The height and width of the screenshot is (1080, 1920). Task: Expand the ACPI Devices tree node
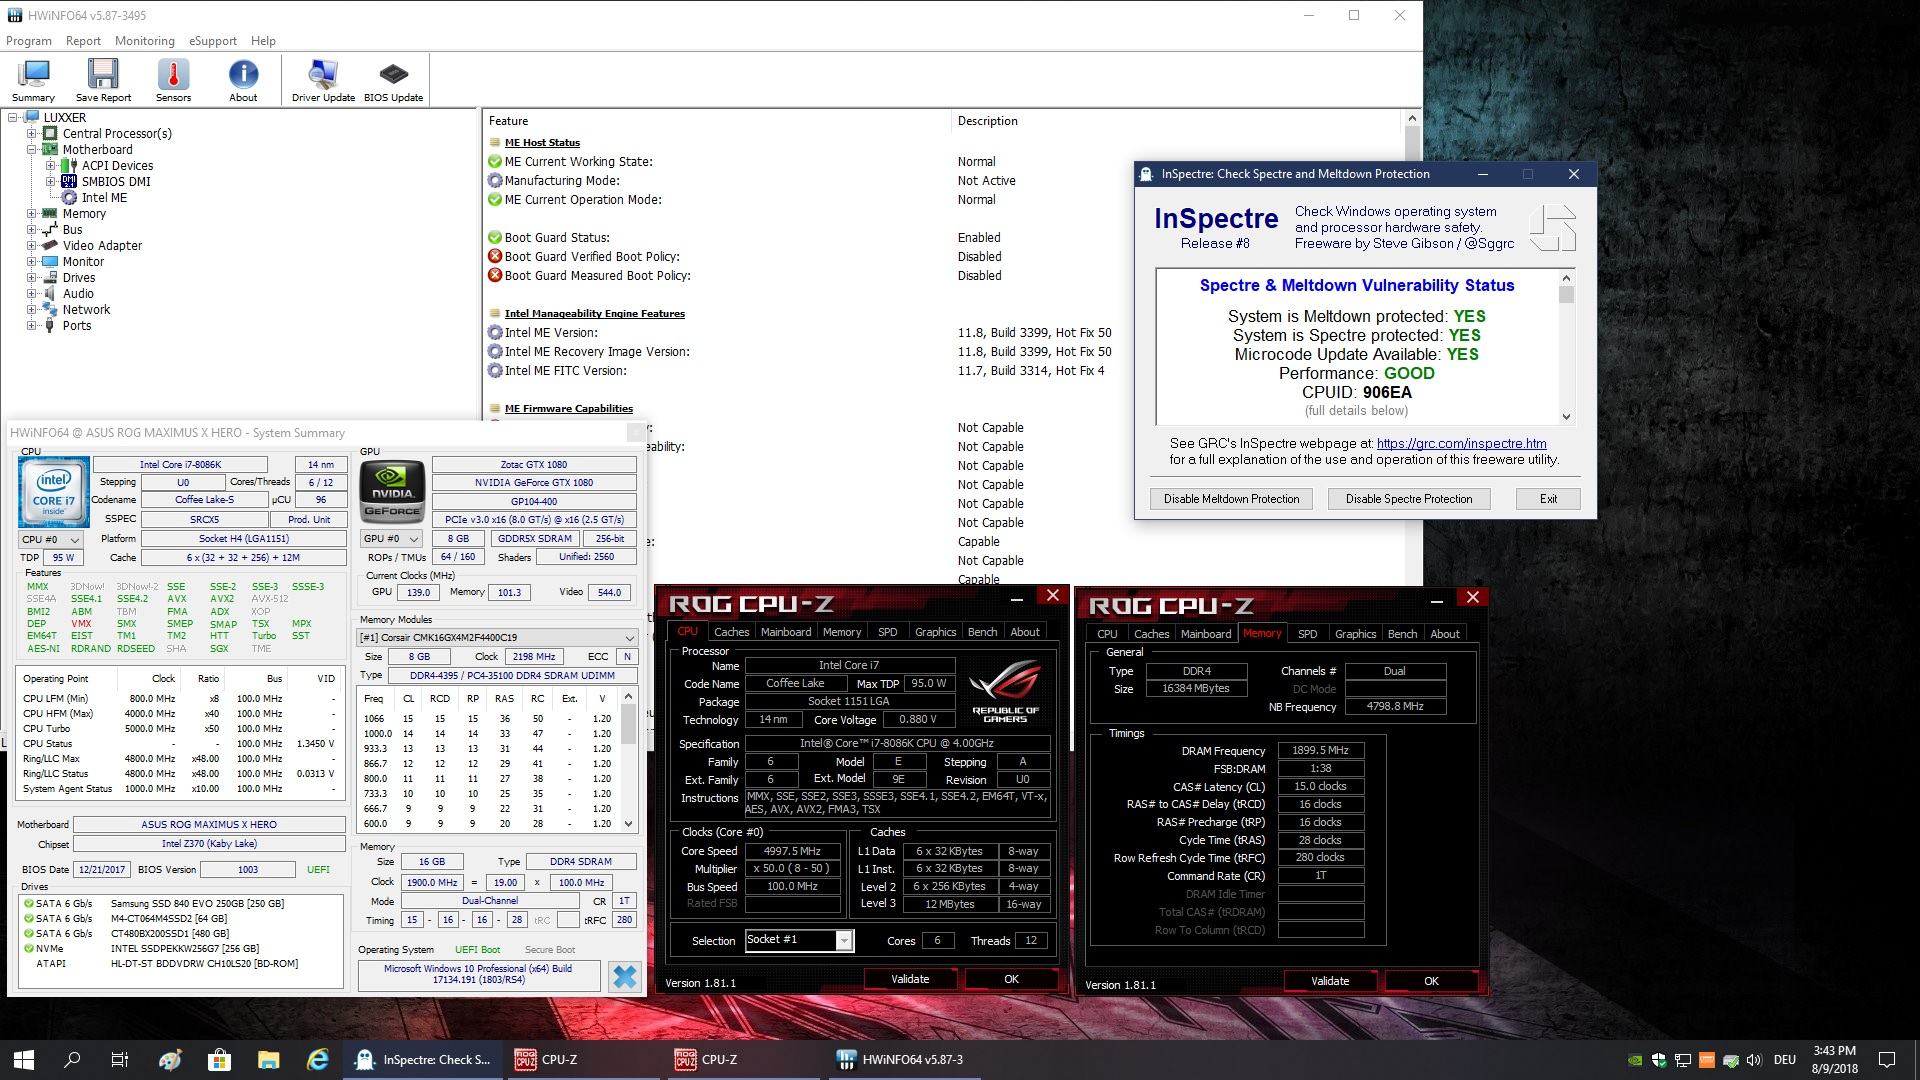[51, 166]
